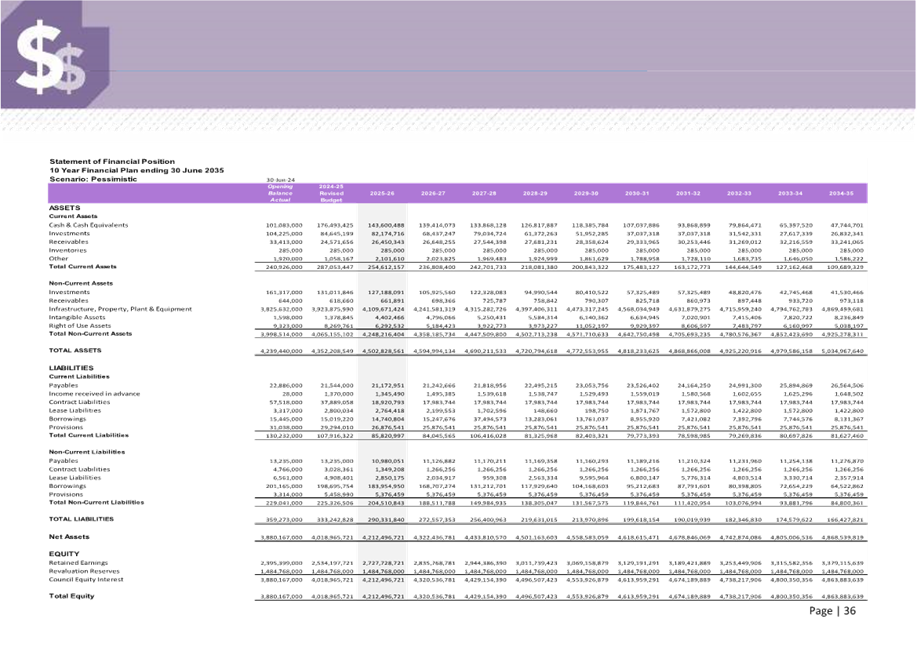Click the 2031-32 column header
This screenshot has width=917, height=648.
pyautogui.click(x=688, y=193)
